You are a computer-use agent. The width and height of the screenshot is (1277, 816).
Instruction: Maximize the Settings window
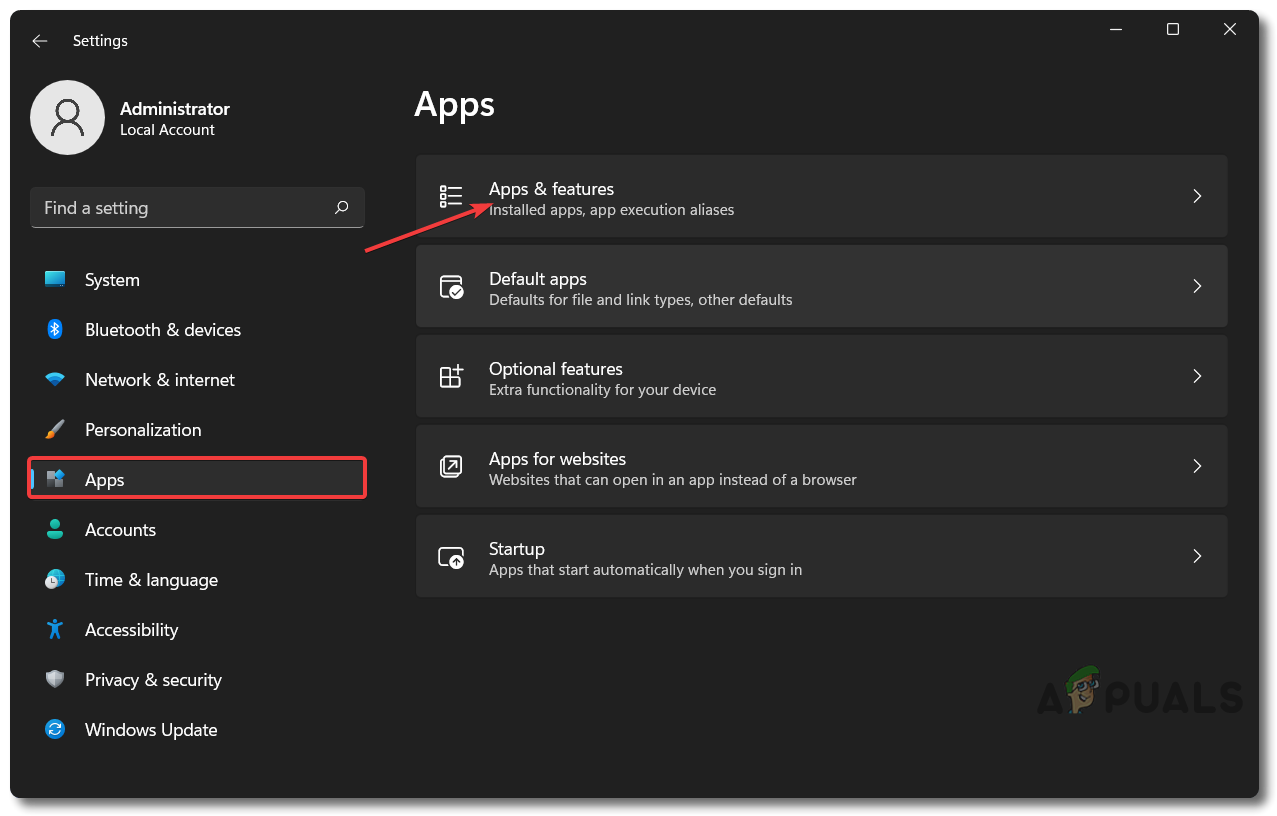[1173, 30]
